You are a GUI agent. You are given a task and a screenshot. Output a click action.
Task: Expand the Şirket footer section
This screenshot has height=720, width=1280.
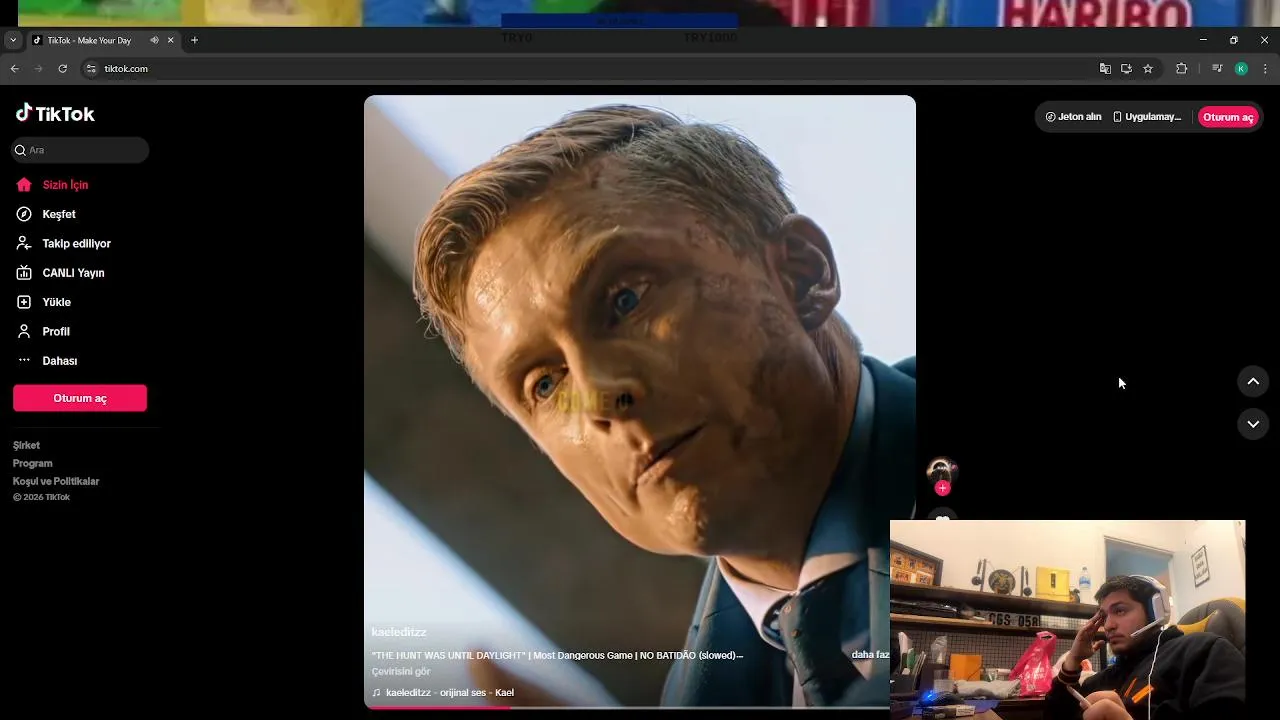[26, 445]
